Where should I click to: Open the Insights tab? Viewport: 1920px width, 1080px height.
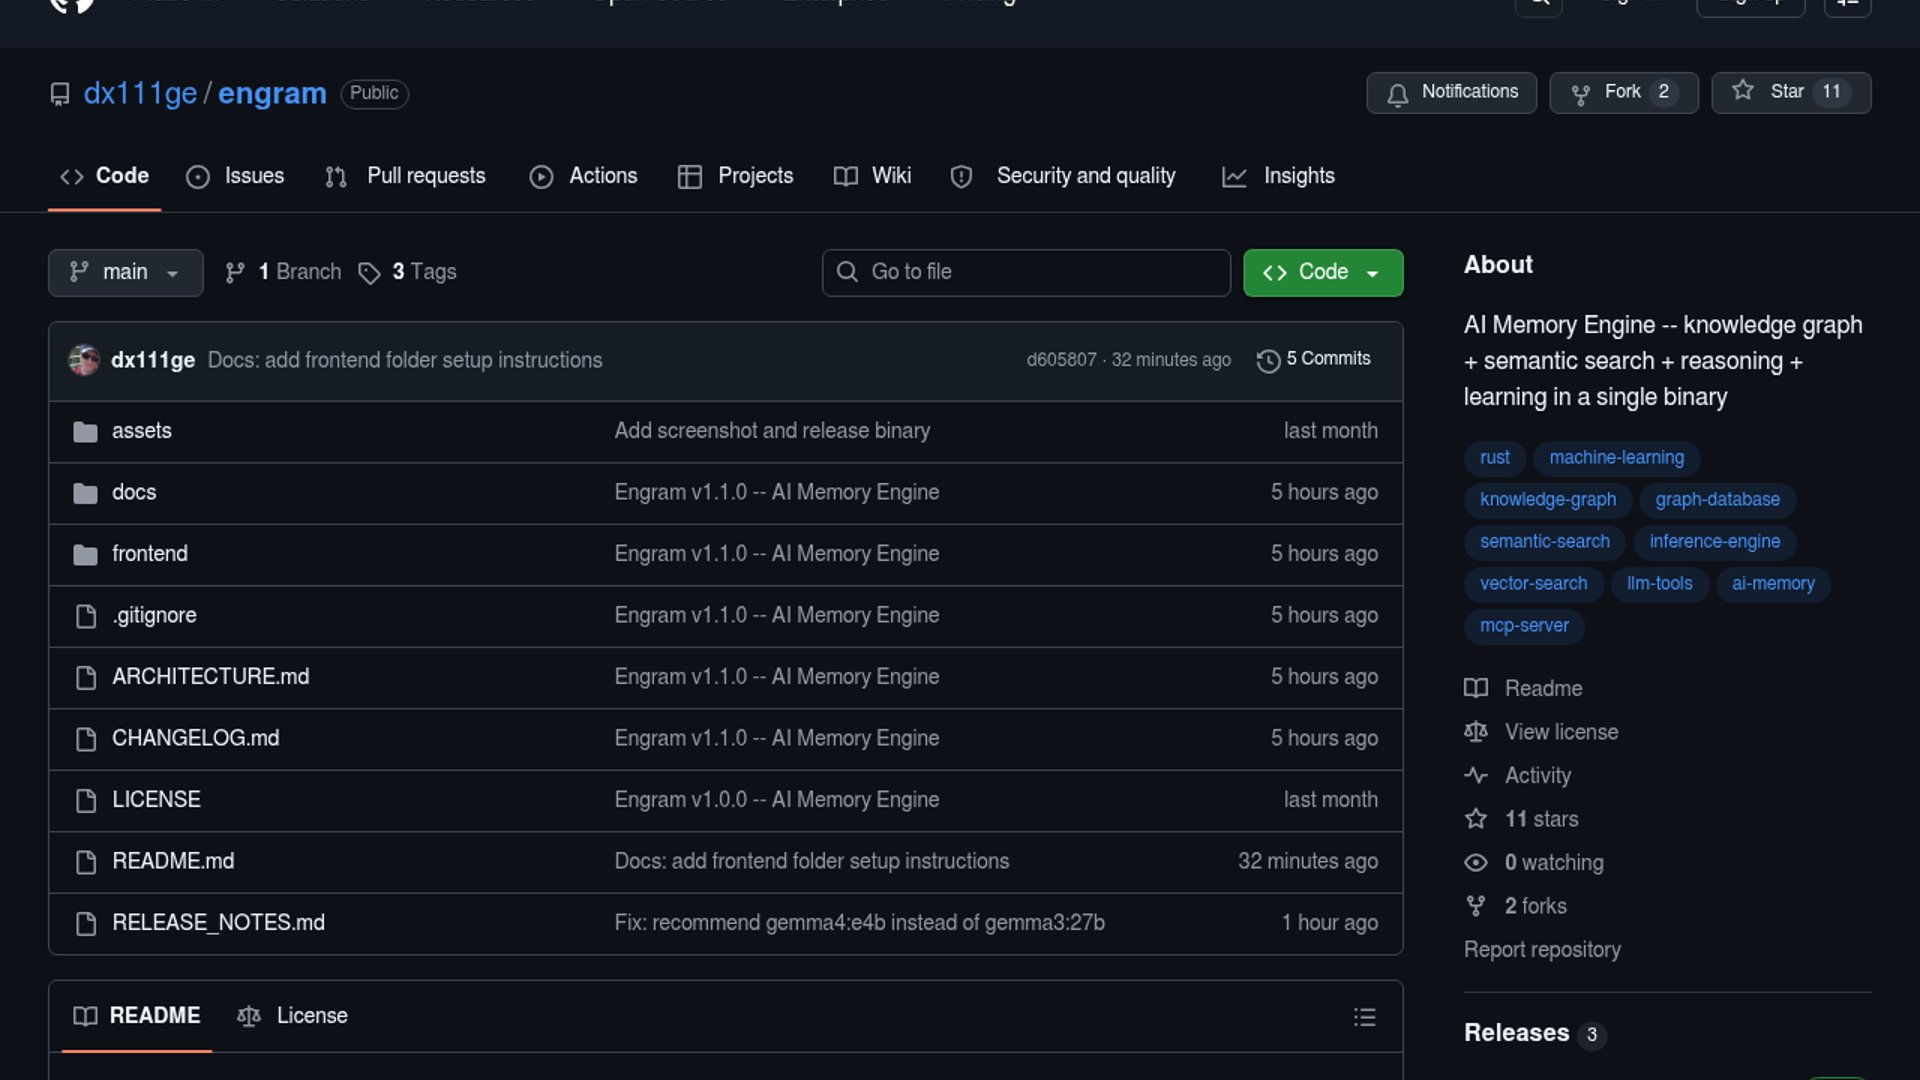[1279, 176]
